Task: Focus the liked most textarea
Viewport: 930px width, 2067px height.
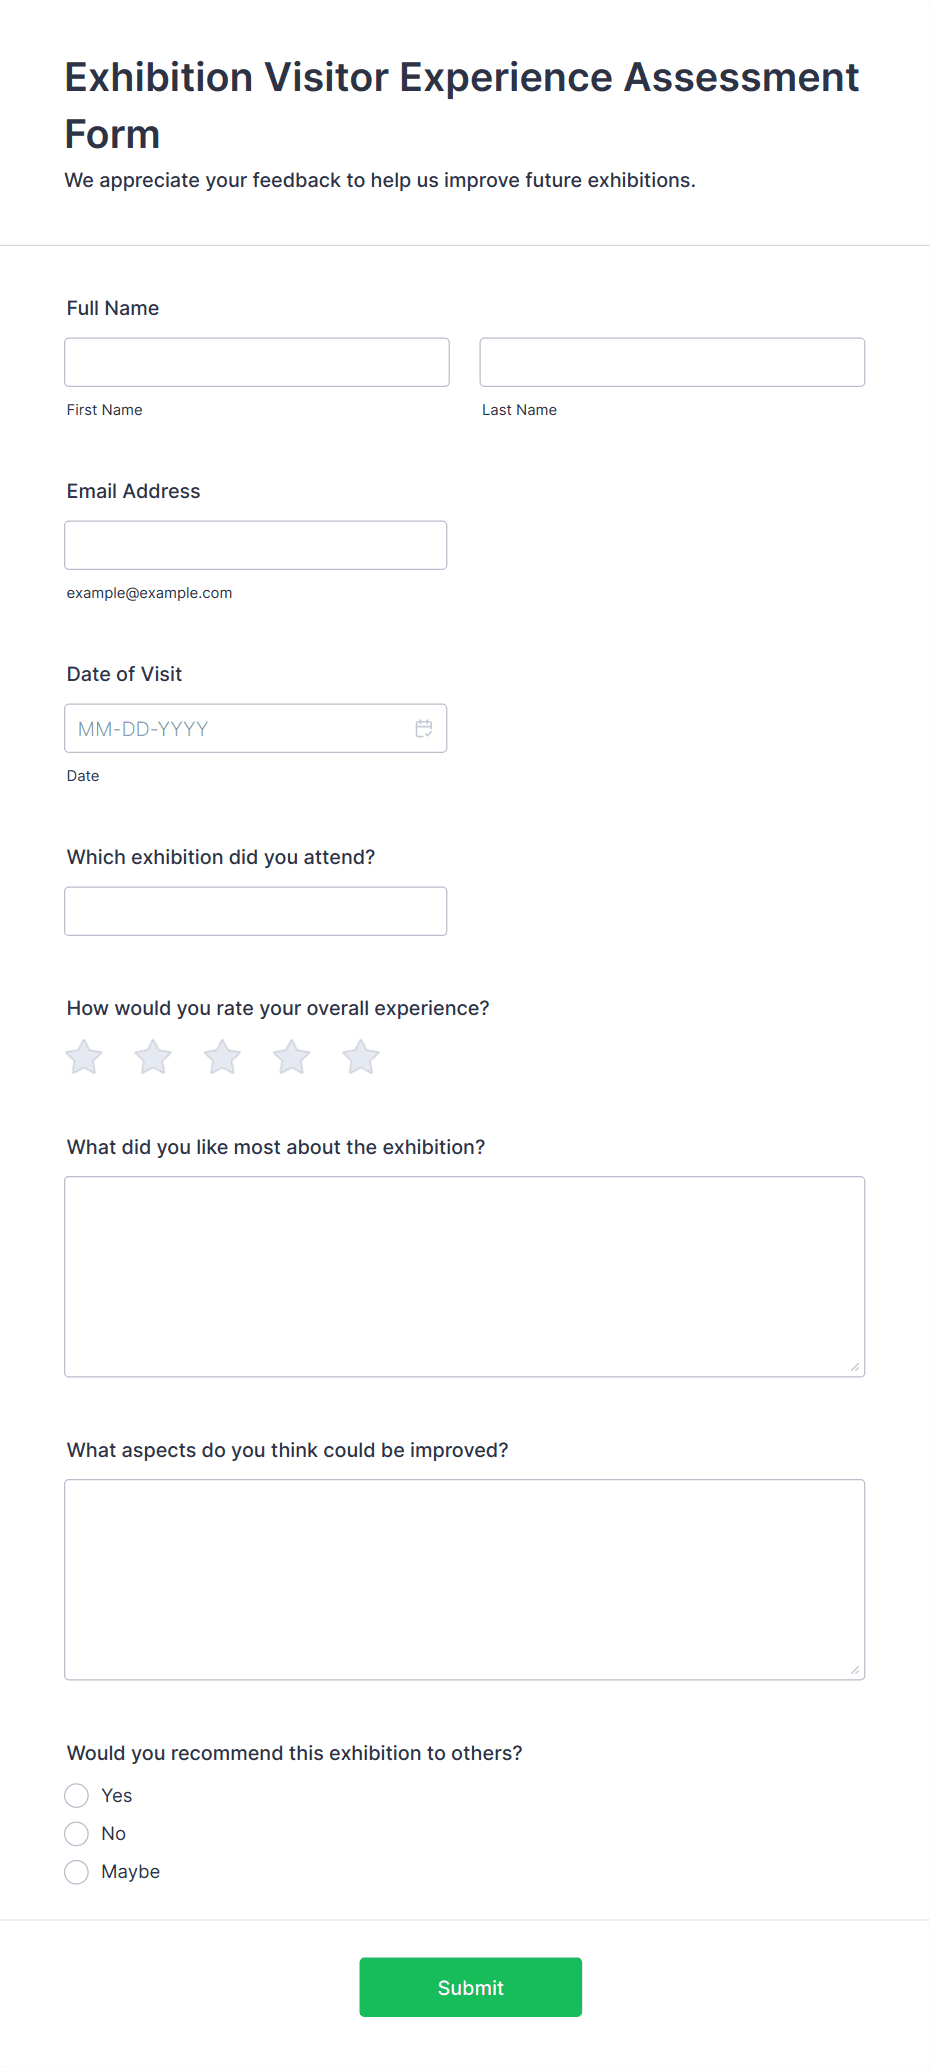Action: (465, 1277)
